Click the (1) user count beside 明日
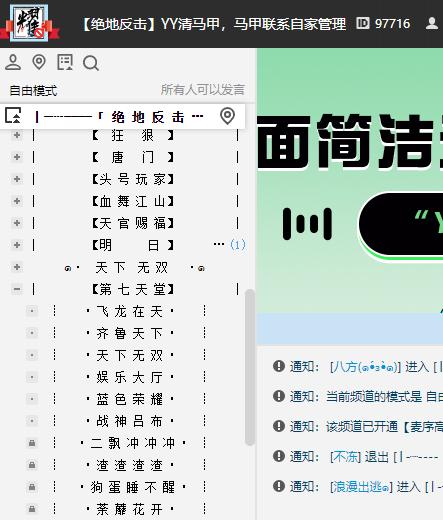Image resolution: width=443 pixels, height=520 pixels. [238, 245]
